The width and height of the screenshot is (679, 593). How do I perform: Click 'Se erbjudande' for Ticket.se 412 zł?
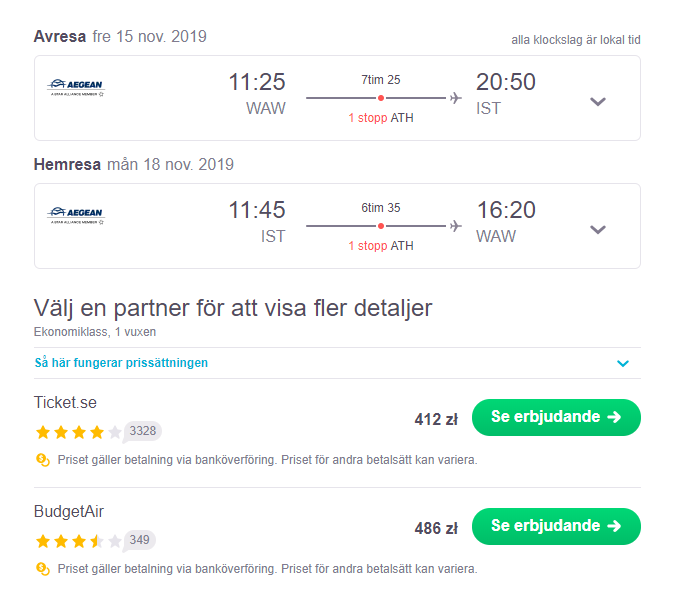pos(556,417)
